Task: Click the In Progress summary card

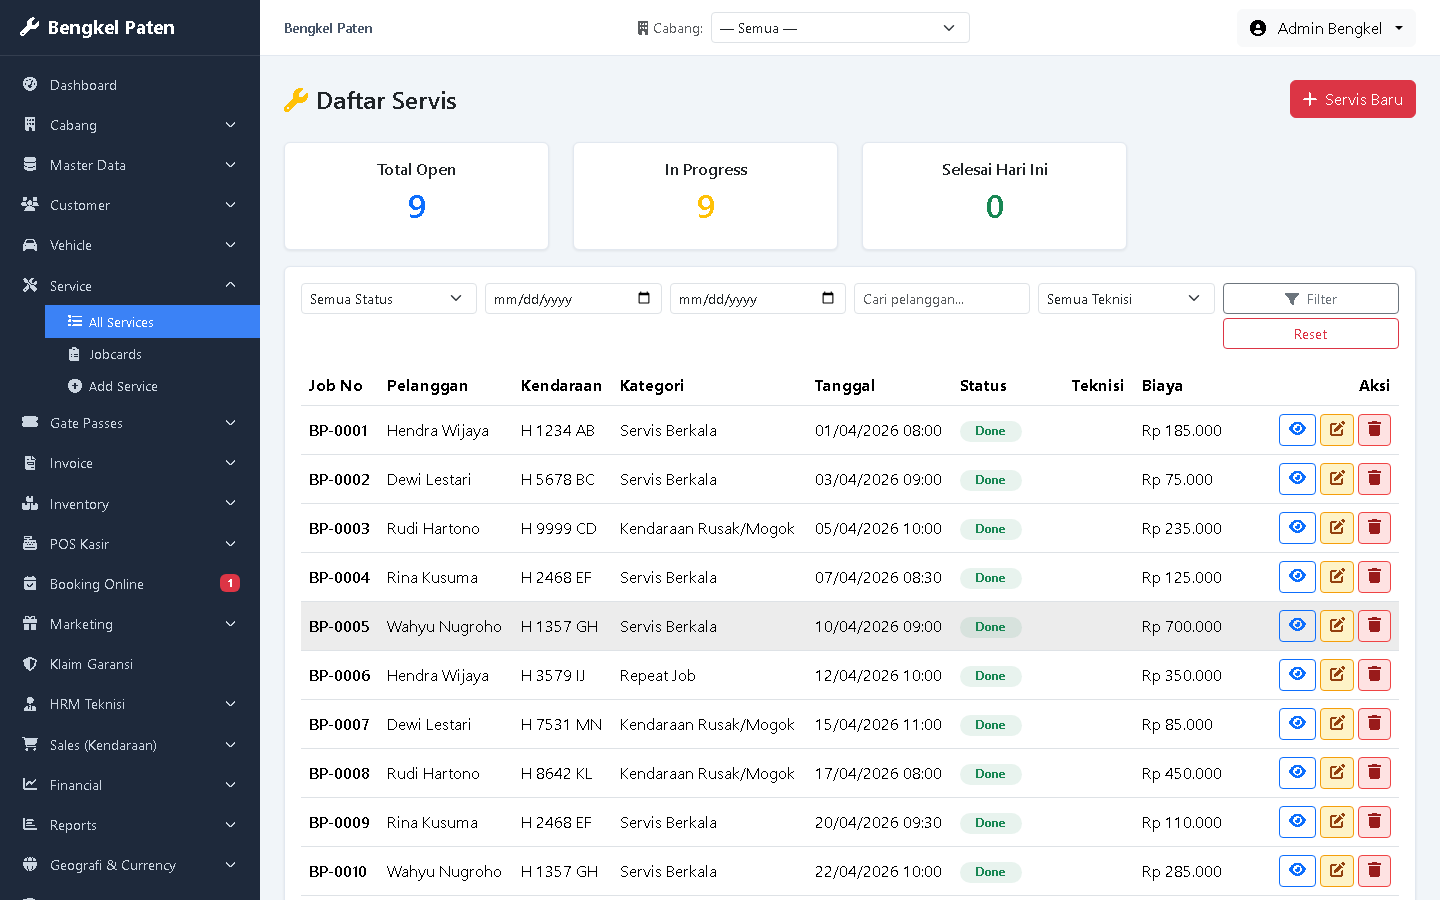Action: click(x=705, y=196)
